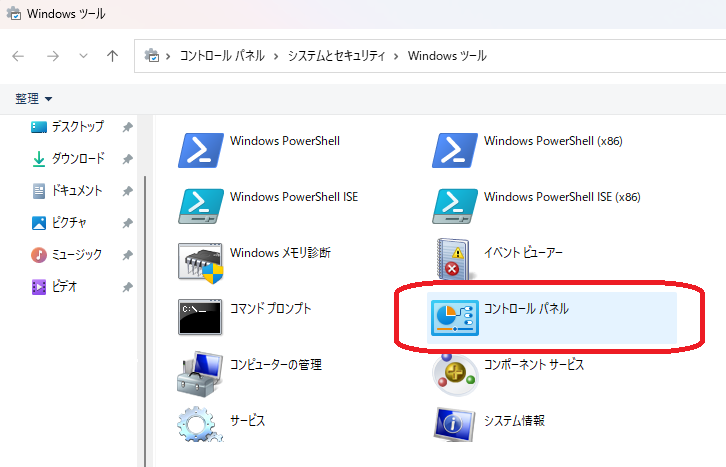Select ミュージック in the navigation pane
Viewport: 726px width, 467px height.
click(x=76, y=255)
